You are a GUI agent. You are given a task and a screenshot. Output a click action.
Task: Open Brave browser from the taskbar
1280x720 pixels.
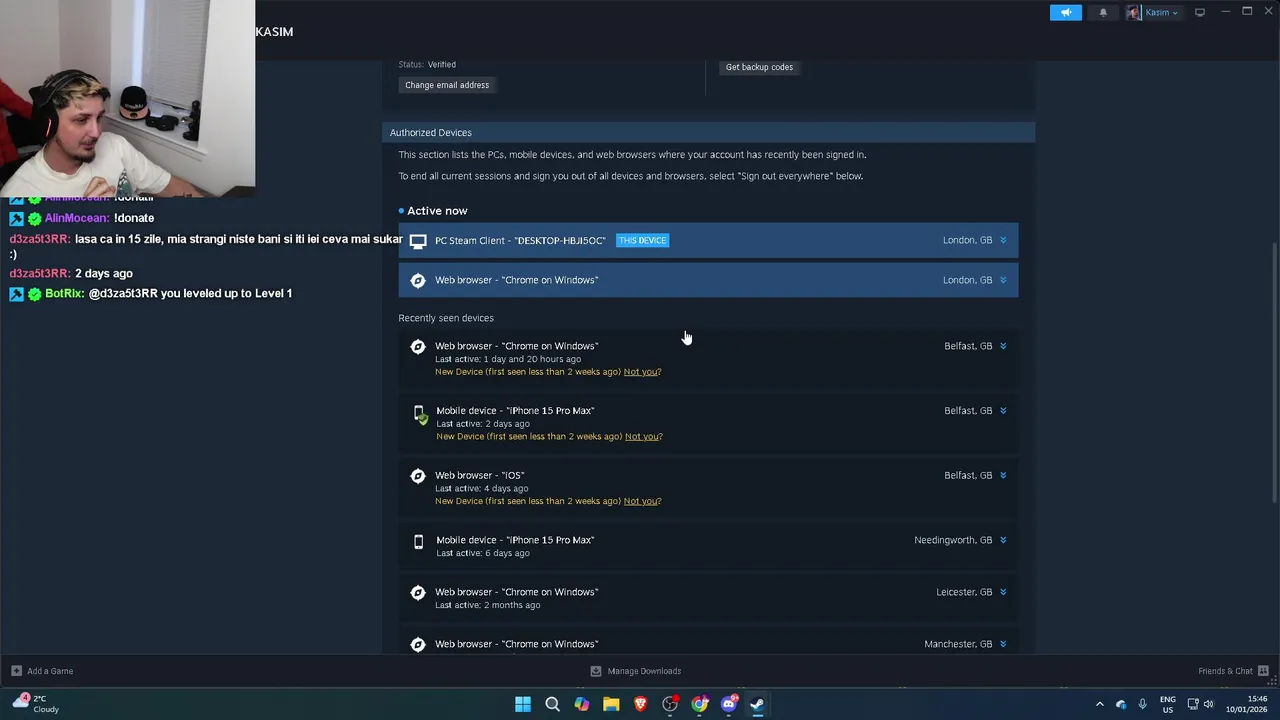tap(640, 704)
